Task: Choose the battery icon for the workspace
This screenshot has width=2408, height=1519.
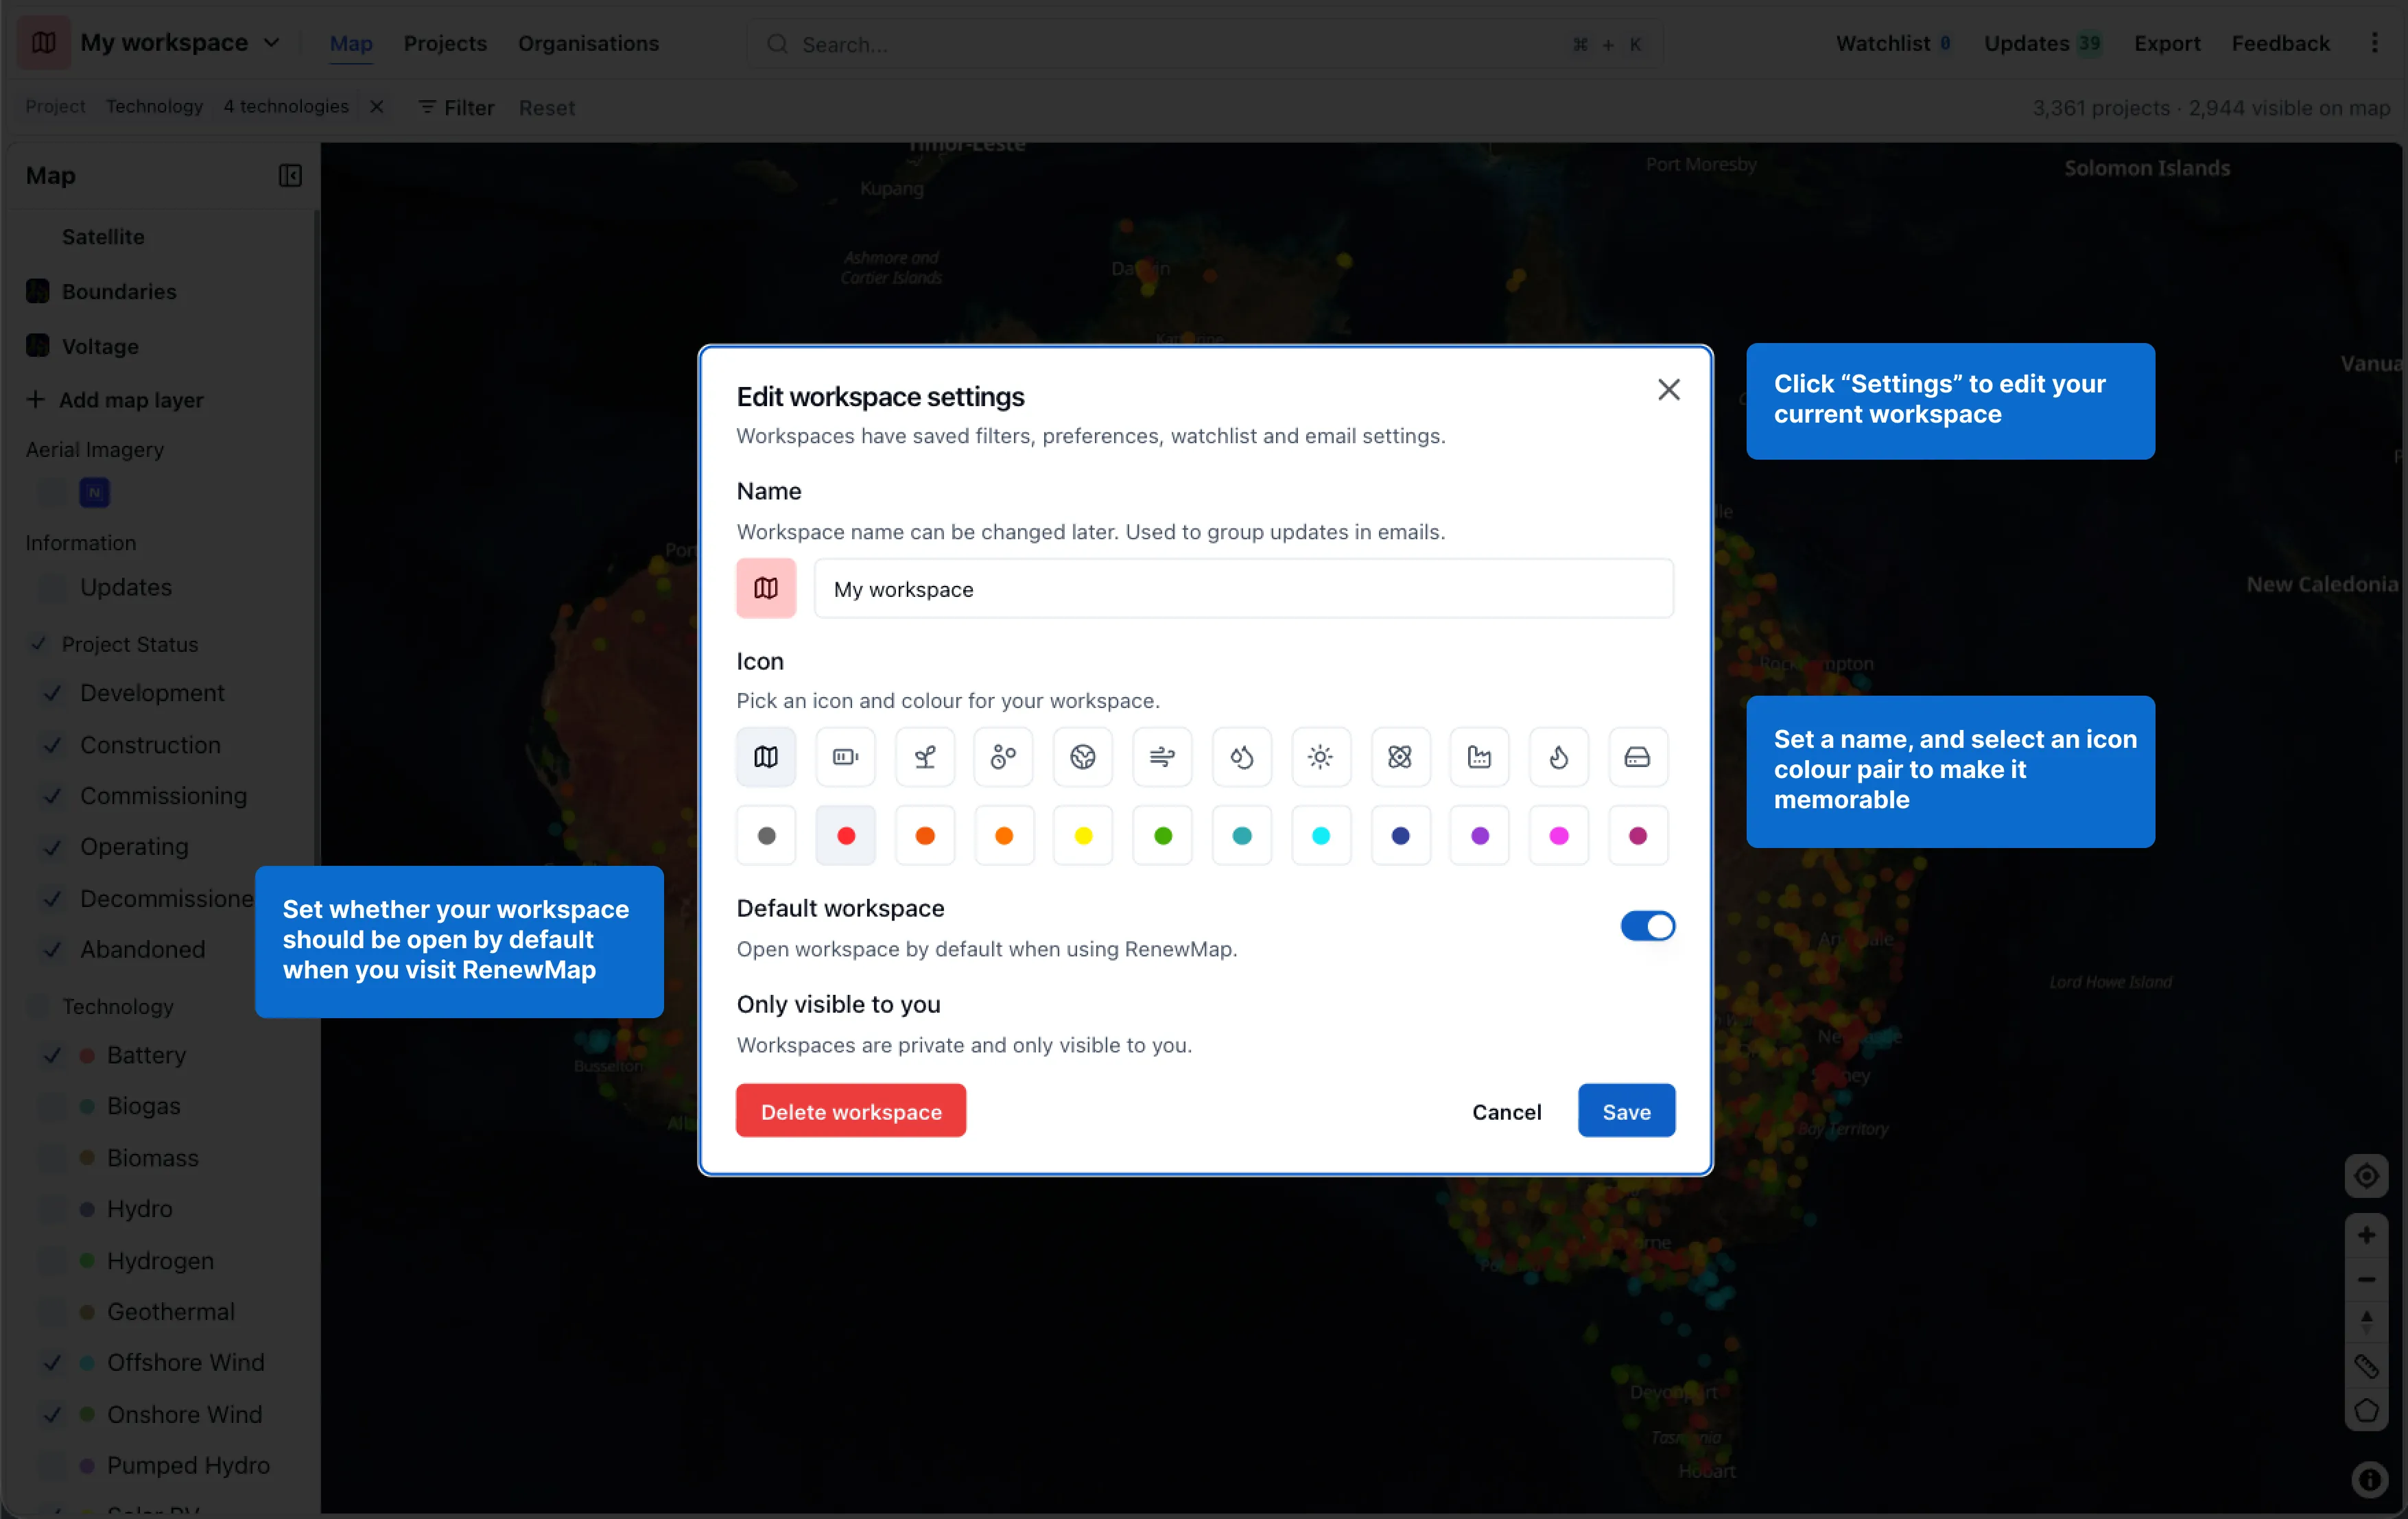Action: 845,757
